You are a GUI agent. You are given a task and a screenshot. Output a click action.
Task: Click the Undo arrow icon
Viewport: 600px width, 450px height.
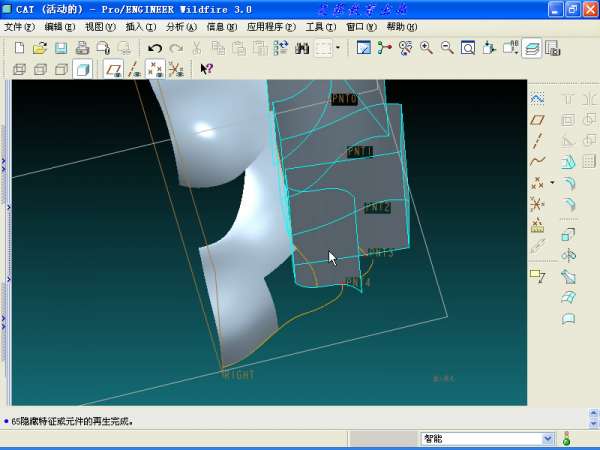(155, 48)
